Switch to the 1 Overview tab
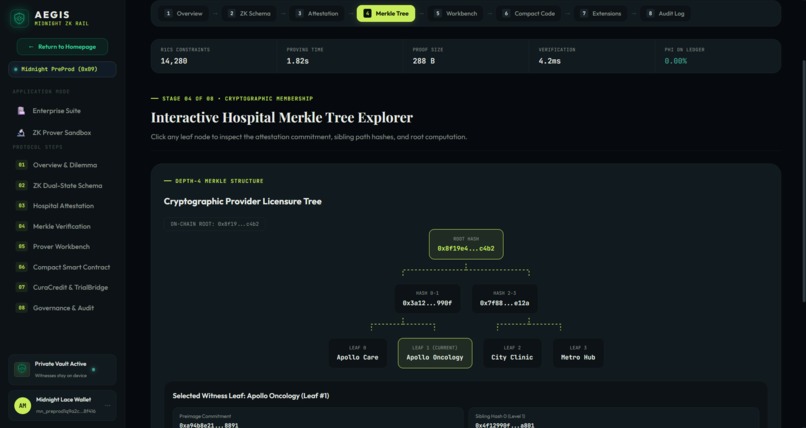This screenshot has width=806, height=428. 184,13
